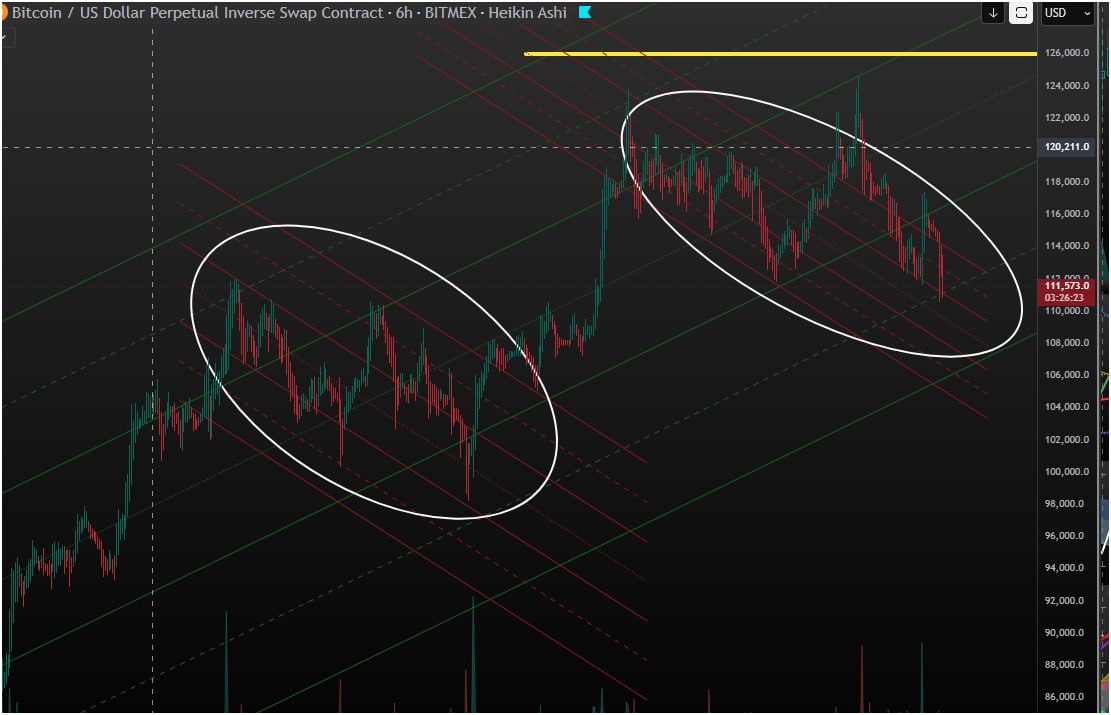The width and height of the screenshot is (1111, 715).
Task: Click the 104,000.0 price scale label
Action: pos(1066,407)
